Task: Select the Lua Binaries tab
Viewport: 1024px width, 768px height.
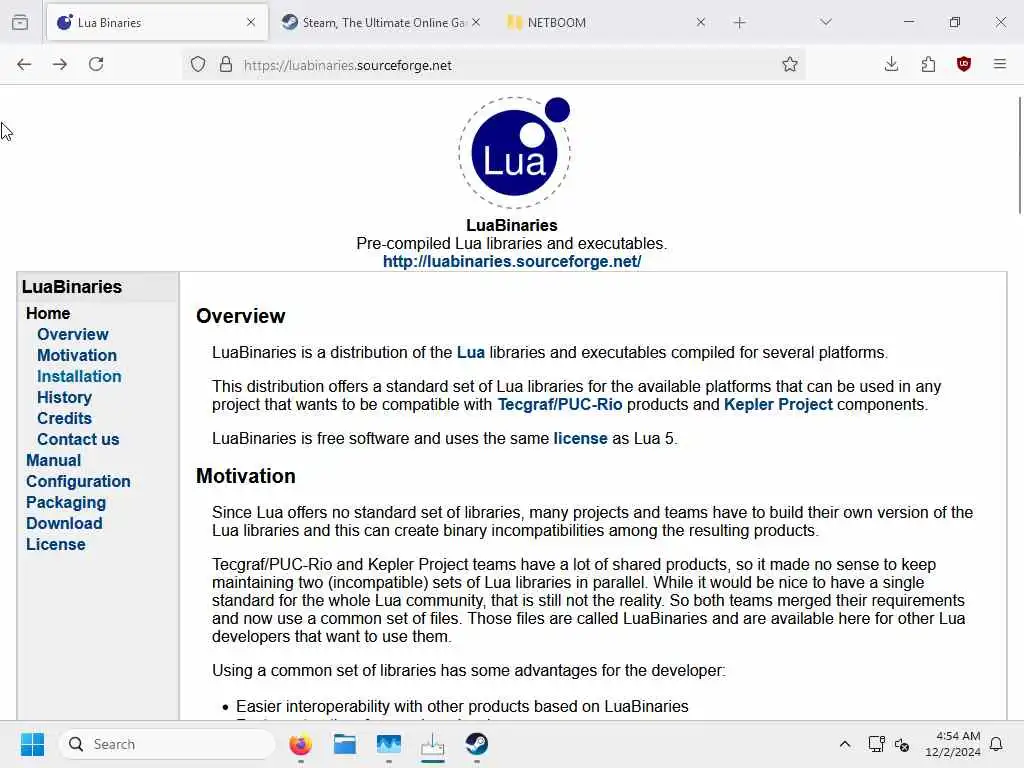Action: [157, 22]
